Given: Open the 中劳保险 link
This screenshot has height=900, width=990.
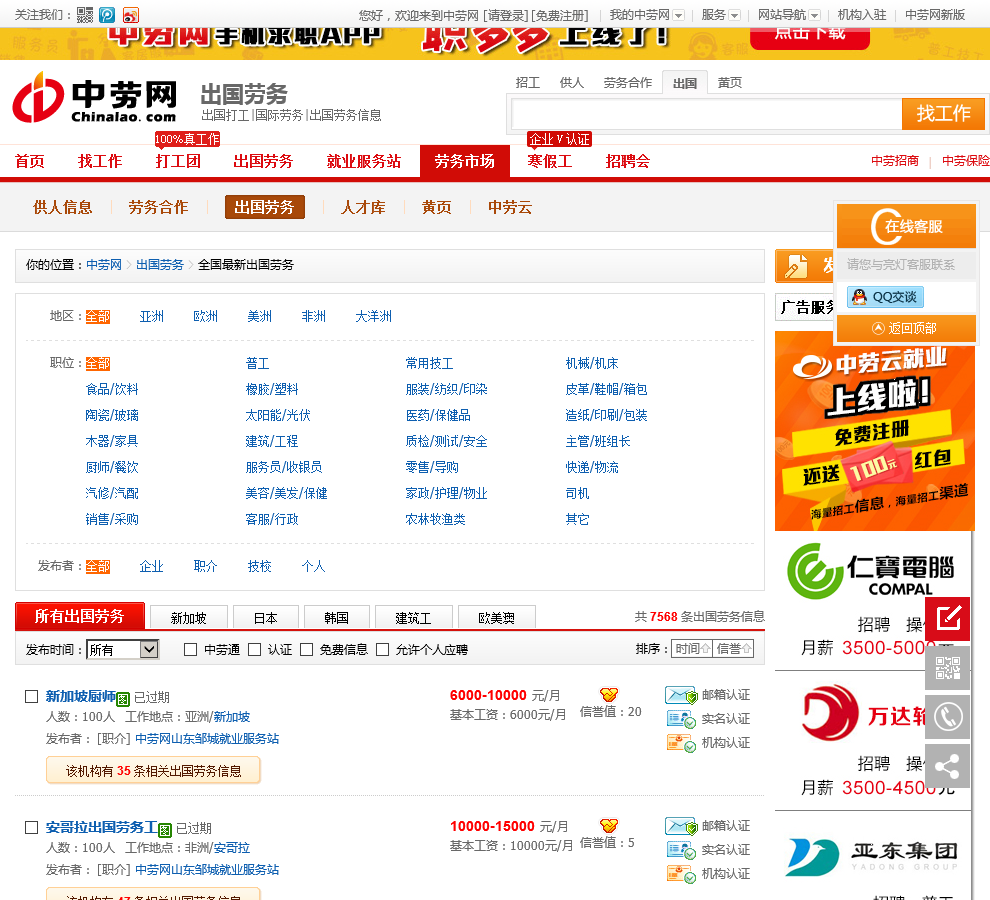Looking at the screenshot, I should coord(965,161).
